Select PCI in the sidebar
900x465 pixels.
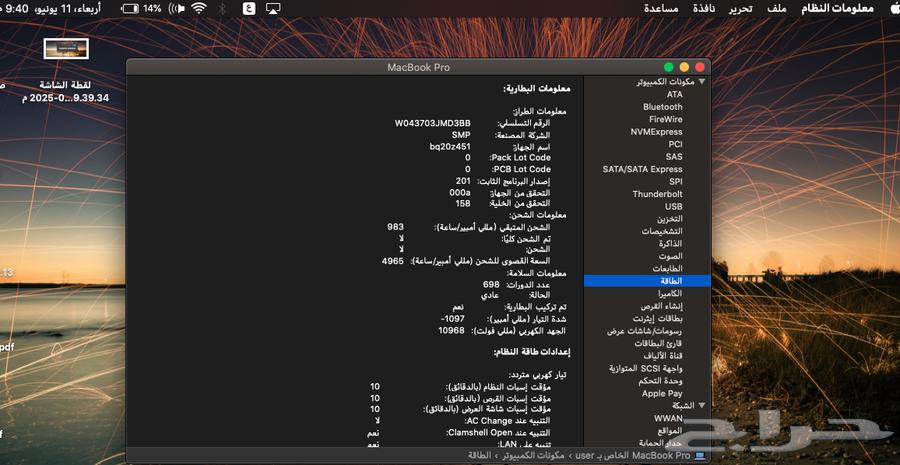point(676,144)
